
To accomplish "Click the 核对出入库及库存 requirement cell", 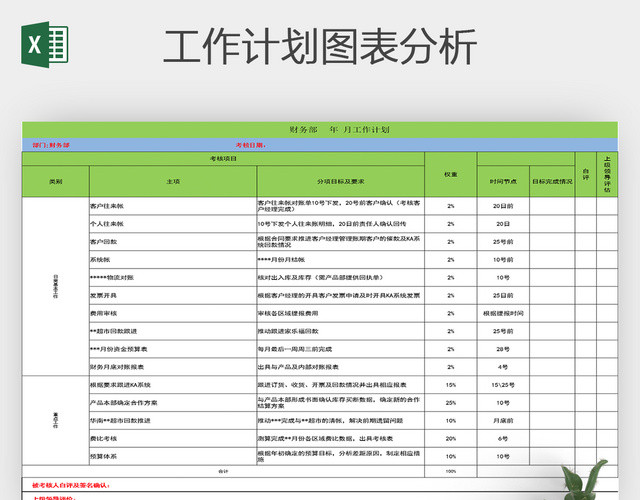I will pyautogui.click(x=341, y=278).
